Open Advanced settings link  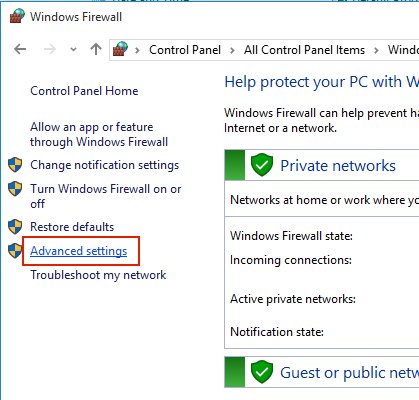tap(79, 251)
